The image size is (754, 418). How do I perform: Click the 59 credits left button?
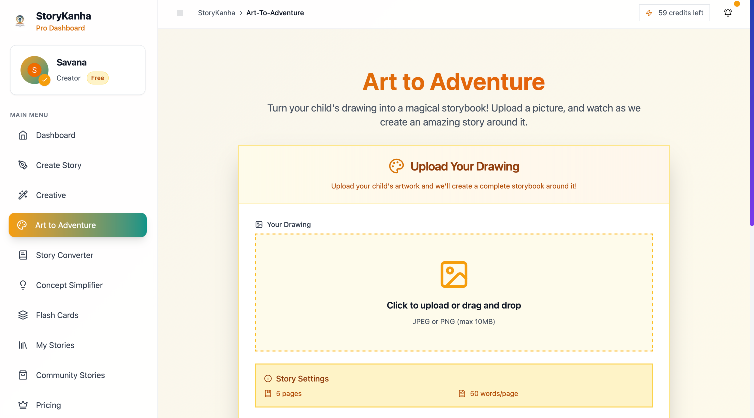pyautogui.click(x=675, y=13)
